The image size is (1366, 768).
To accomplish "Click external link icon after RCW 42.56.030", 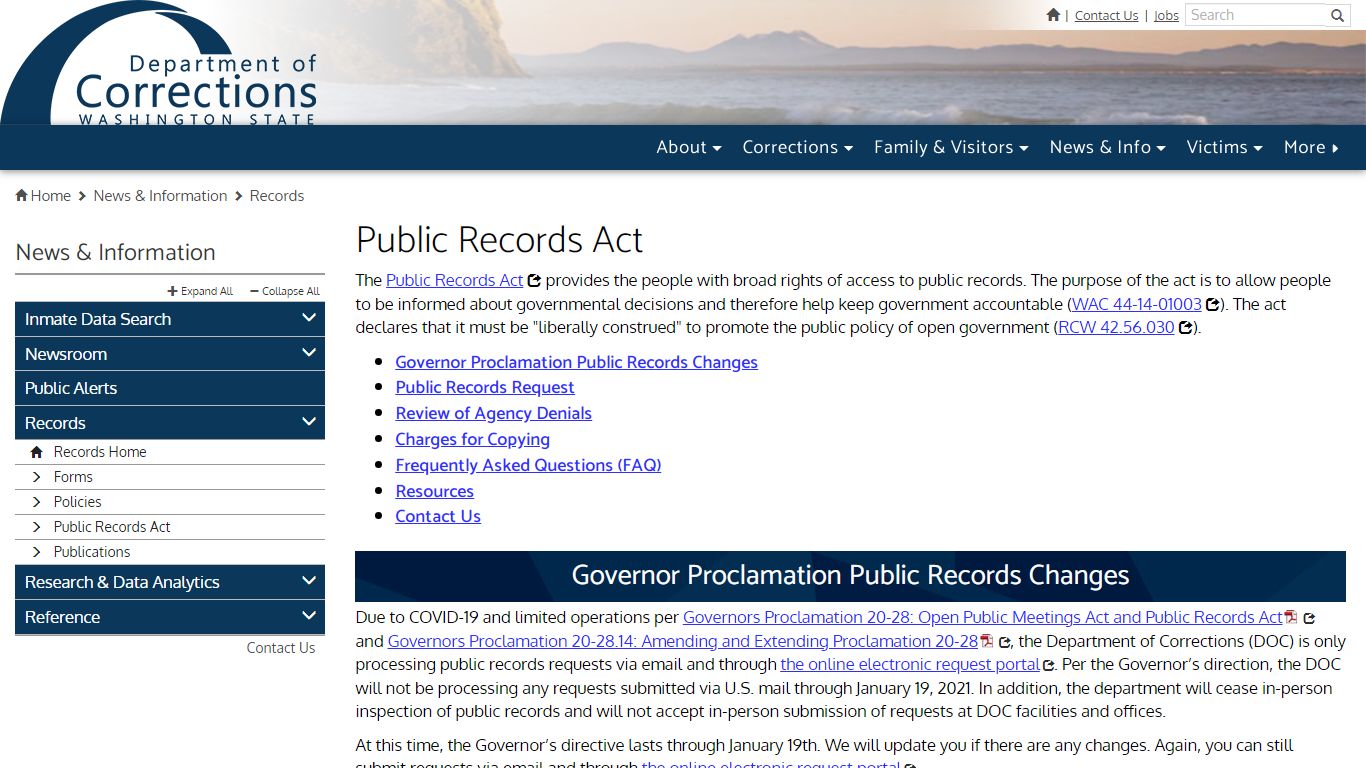I will [x=1185, y=328].
